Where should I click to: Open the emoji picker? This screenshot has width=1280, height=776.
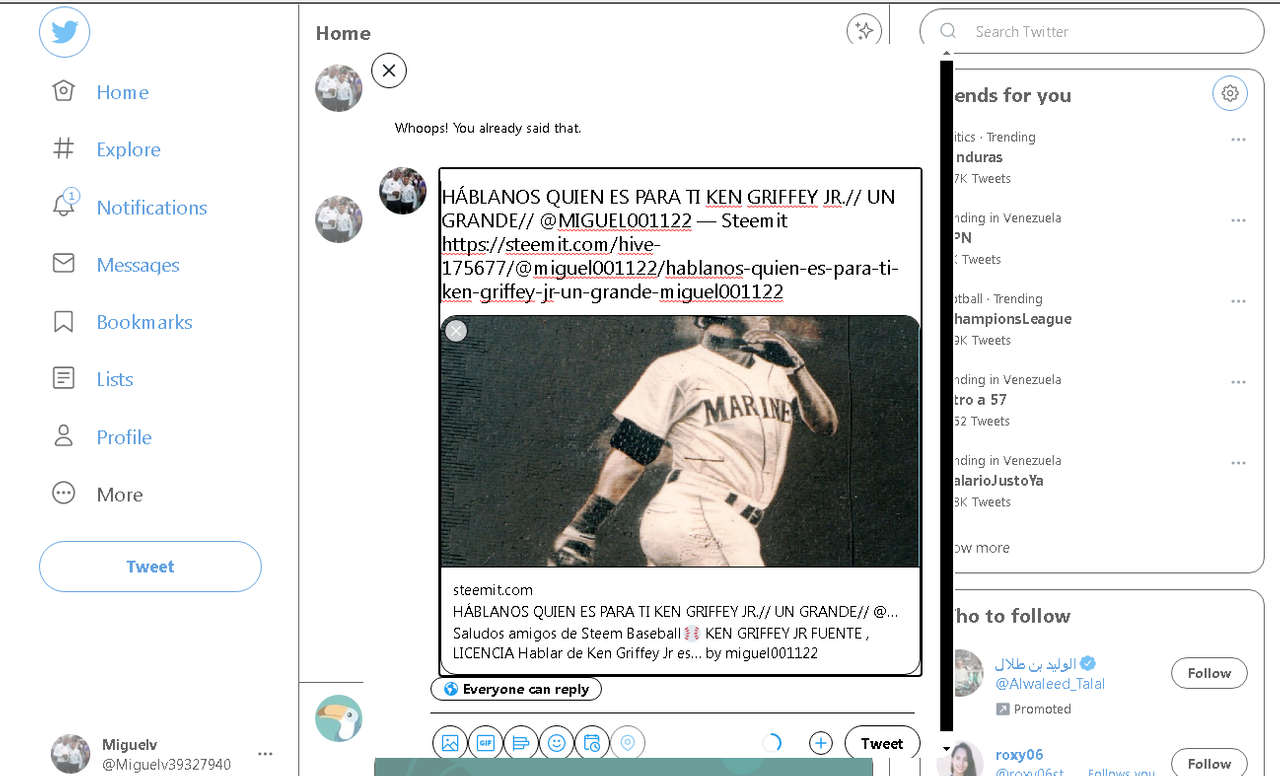point(557,743)
